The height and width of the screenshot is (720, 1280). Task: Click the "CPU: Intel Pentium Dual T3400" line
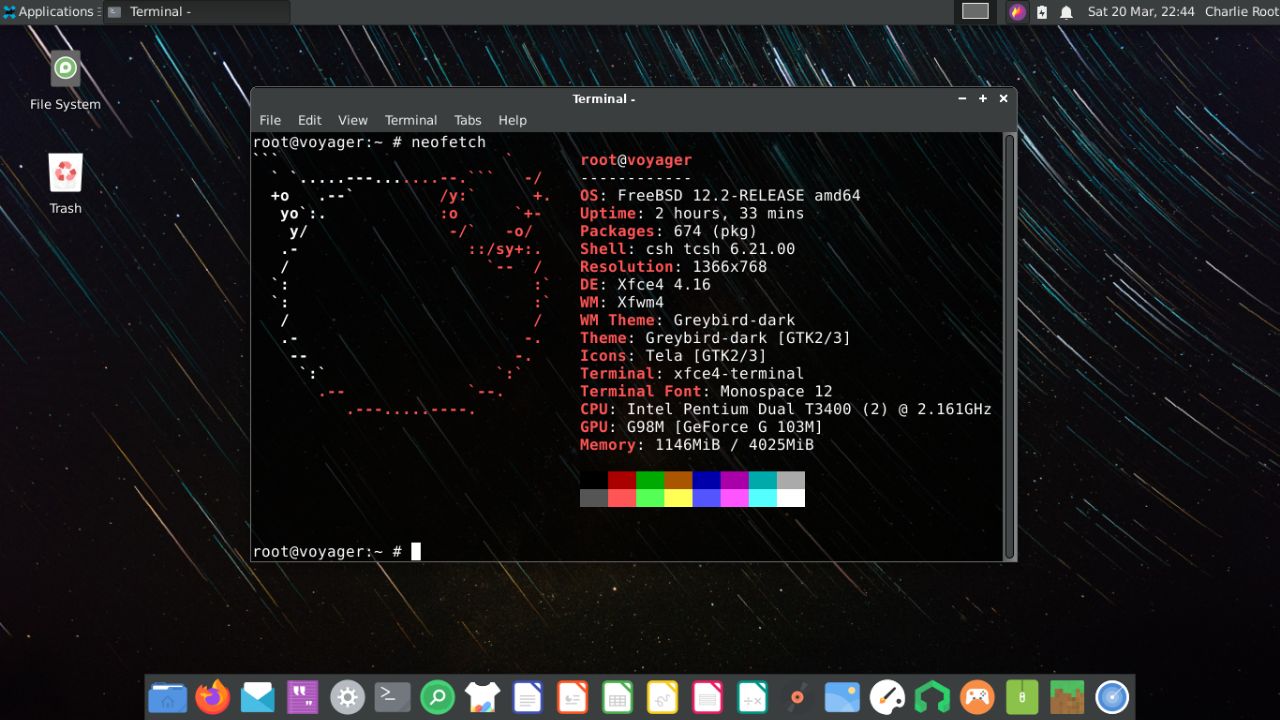(x=786, y=410)
